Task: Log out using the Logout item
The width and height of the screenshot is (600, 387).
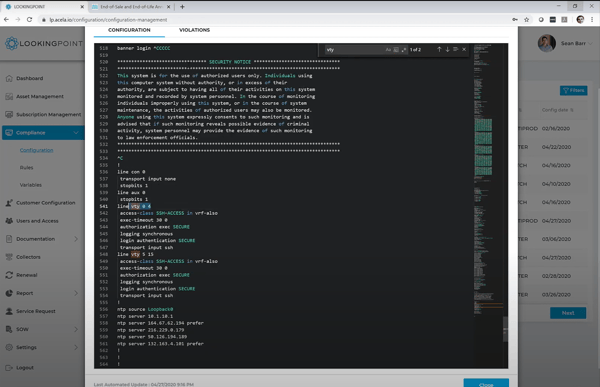Action: (x=24, y=367)
